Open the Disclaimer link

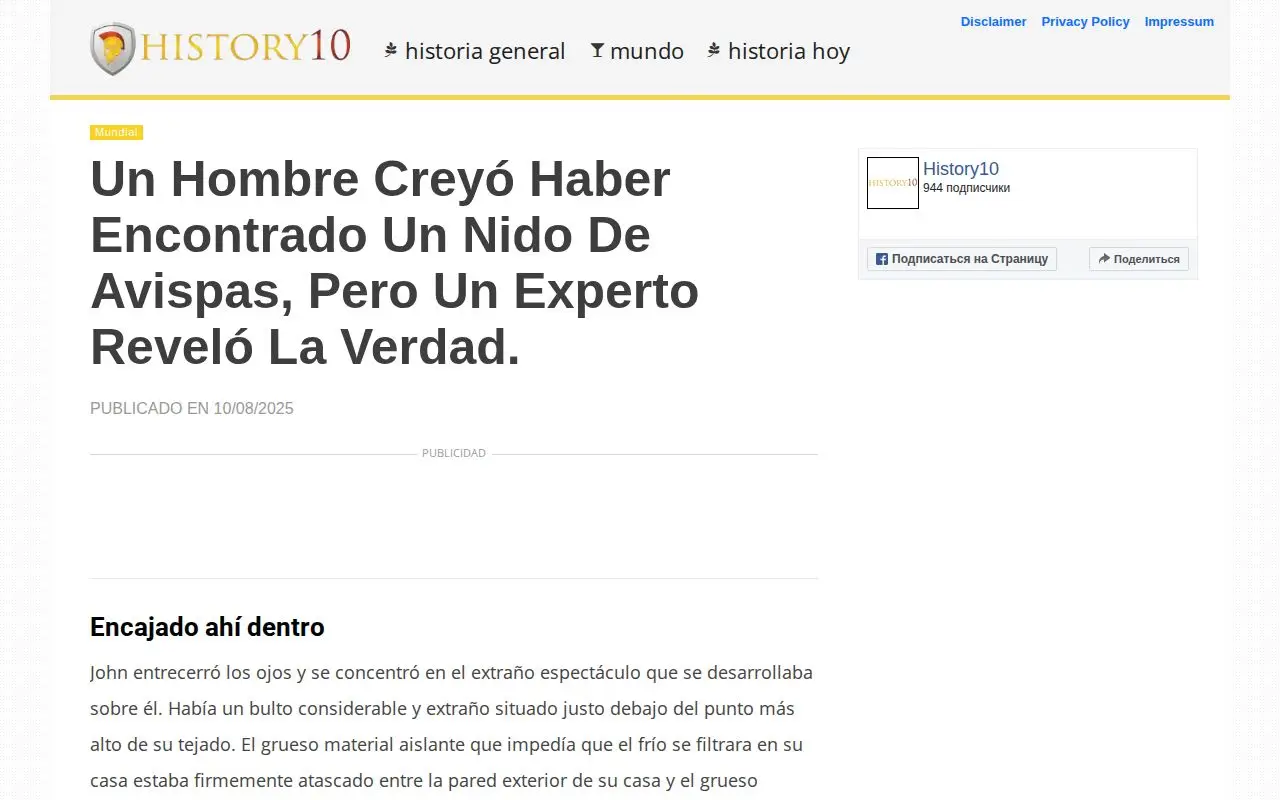994,22
